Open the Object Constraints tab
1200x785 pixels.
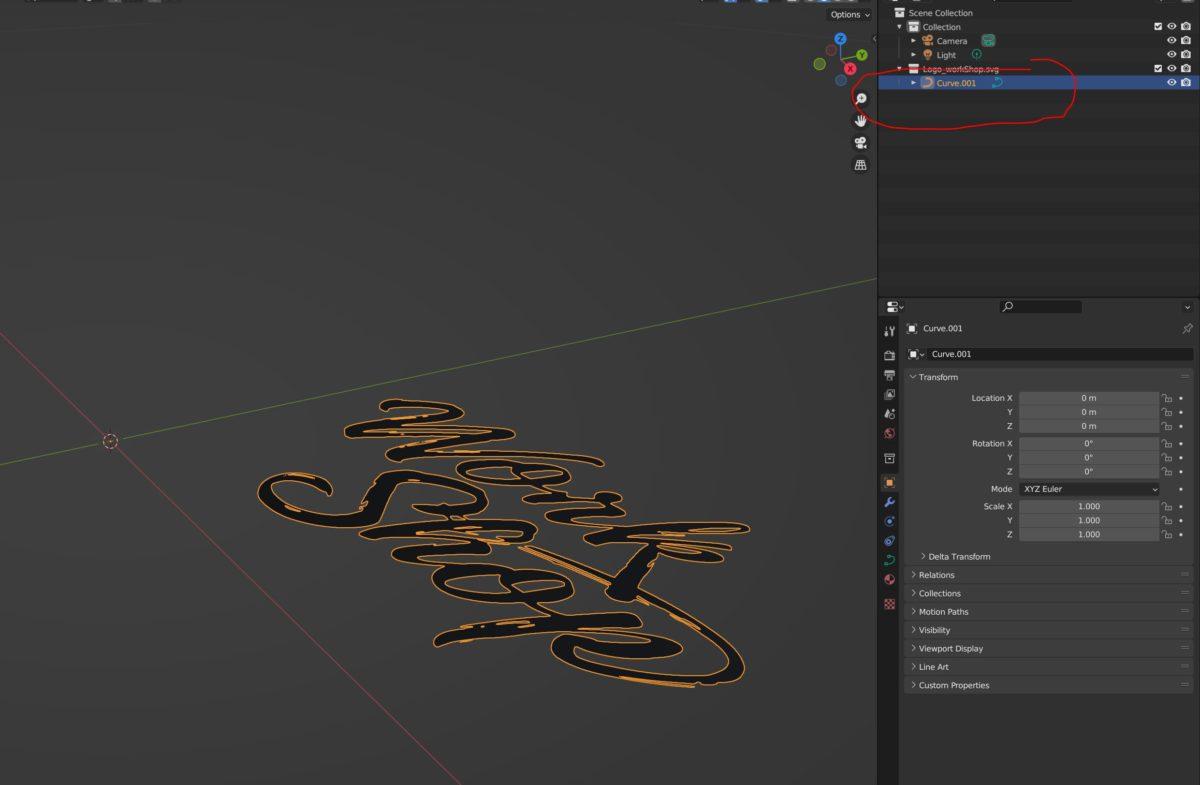[x=889, y=541]
